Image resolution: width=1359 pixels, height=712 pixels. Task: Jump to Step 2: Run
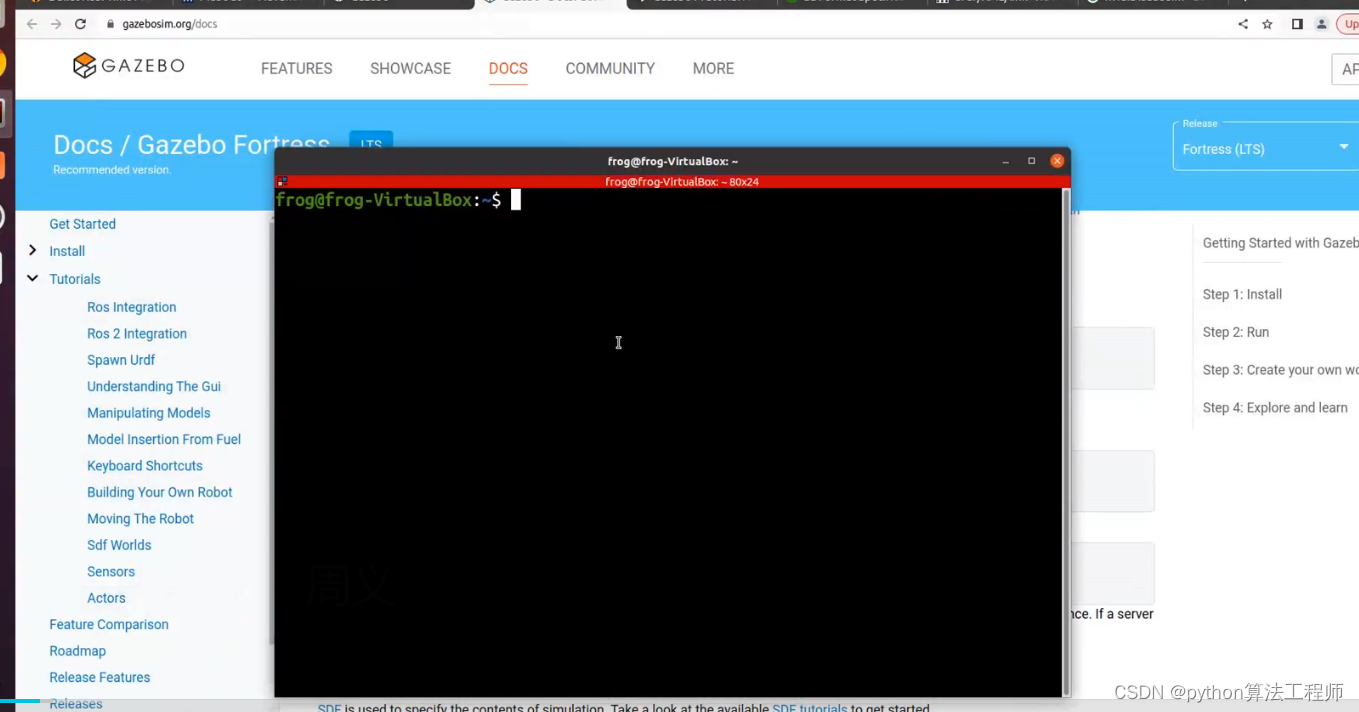(1236, 332)
